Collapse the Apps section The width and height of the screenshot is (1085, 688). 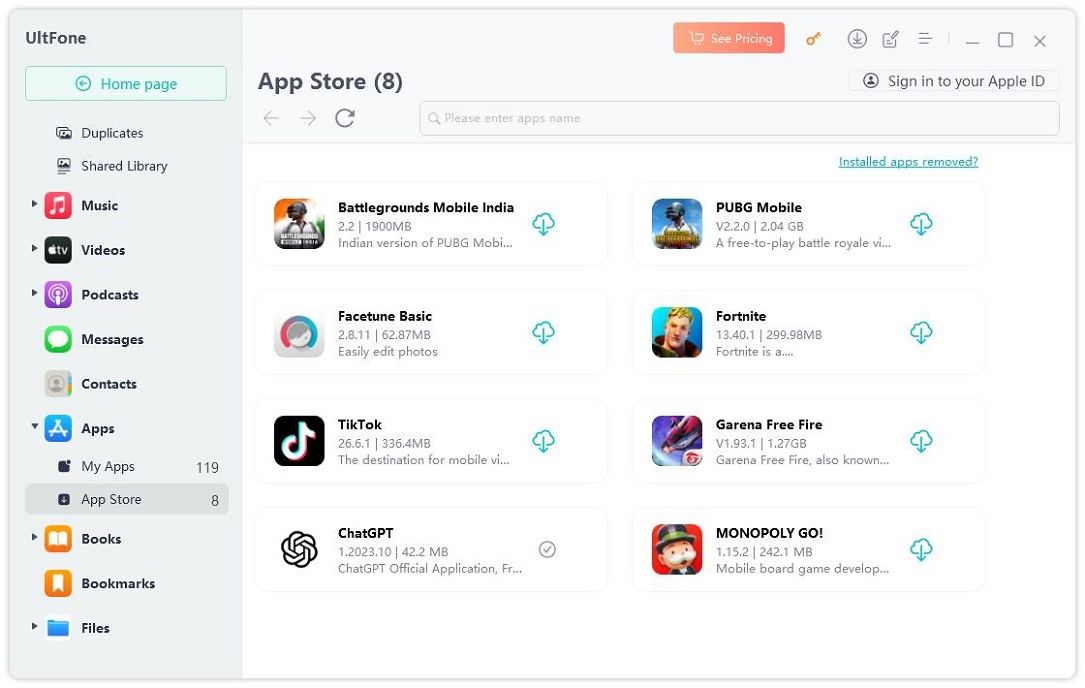[x=34, y=427]
